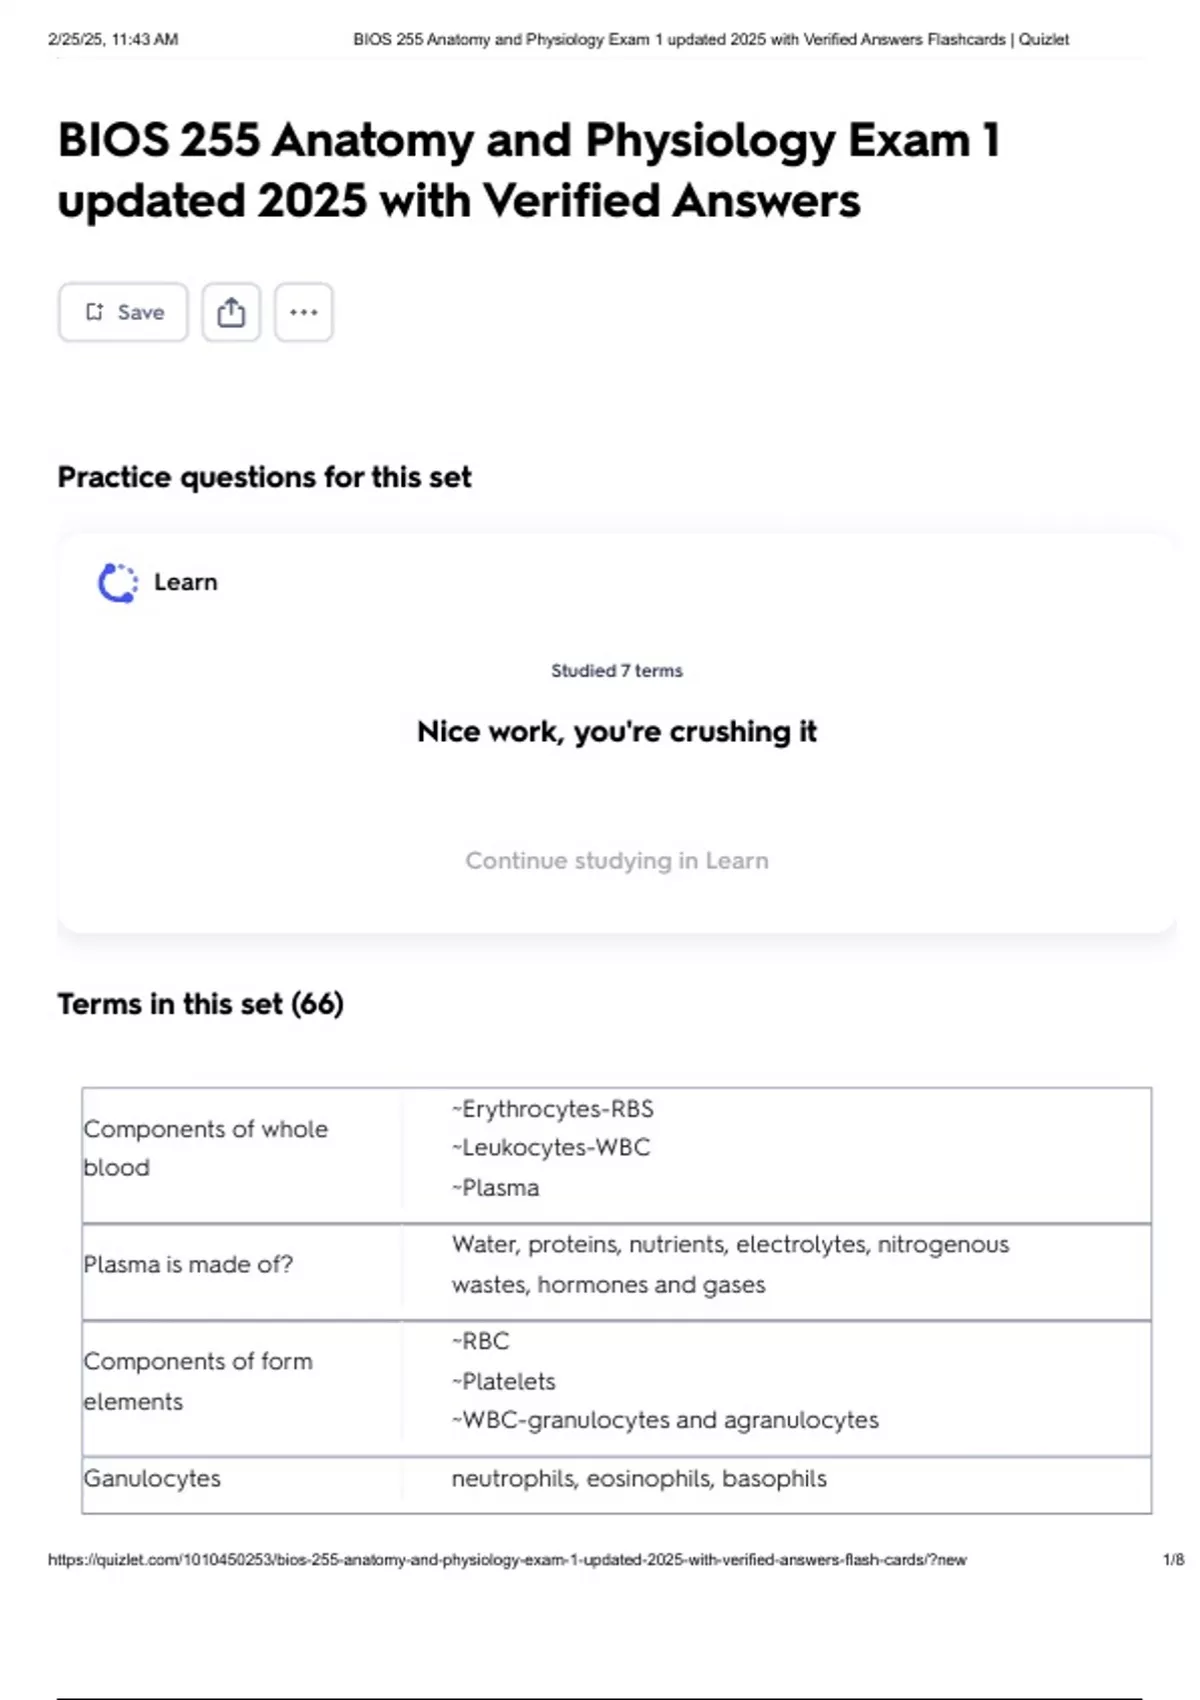The width and height of the screenshot is (1200, 1700).
Task: Click the 'Terms in this set (66)' heading
Action: (x=200, y=1004)
